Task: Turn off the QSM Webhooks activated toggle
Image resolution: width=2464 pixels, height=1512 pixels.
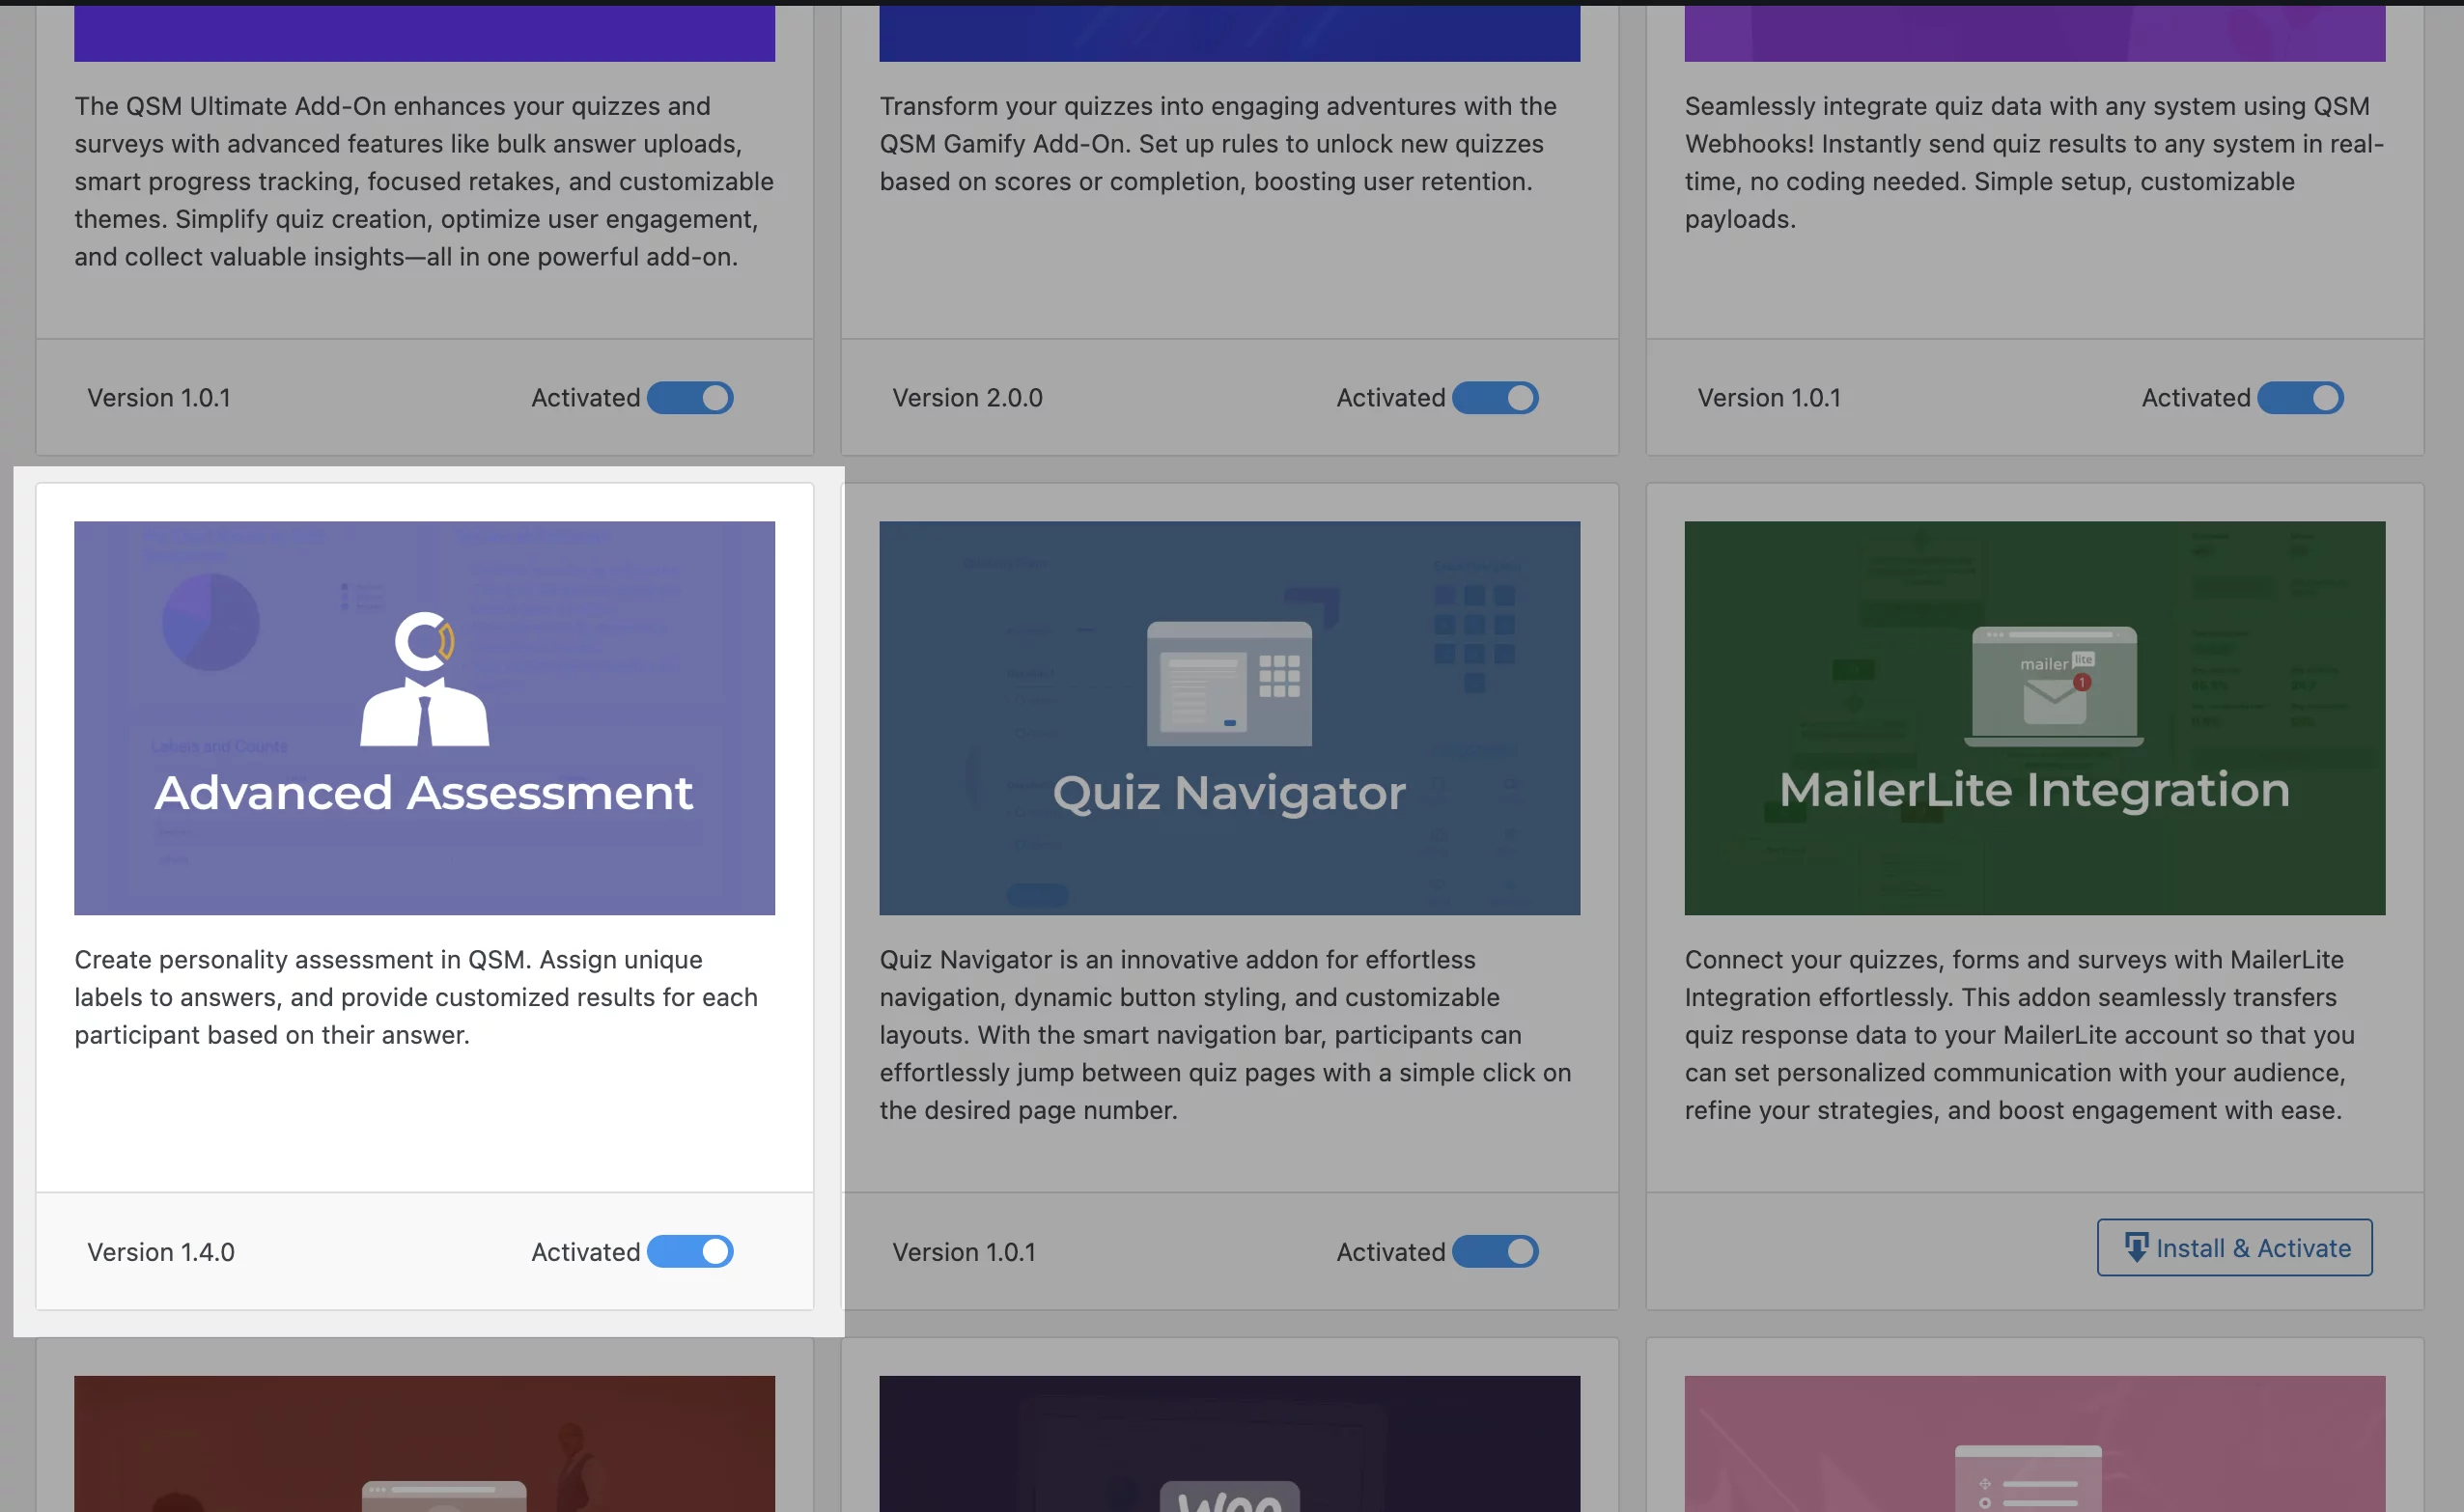Action: 2300,398
